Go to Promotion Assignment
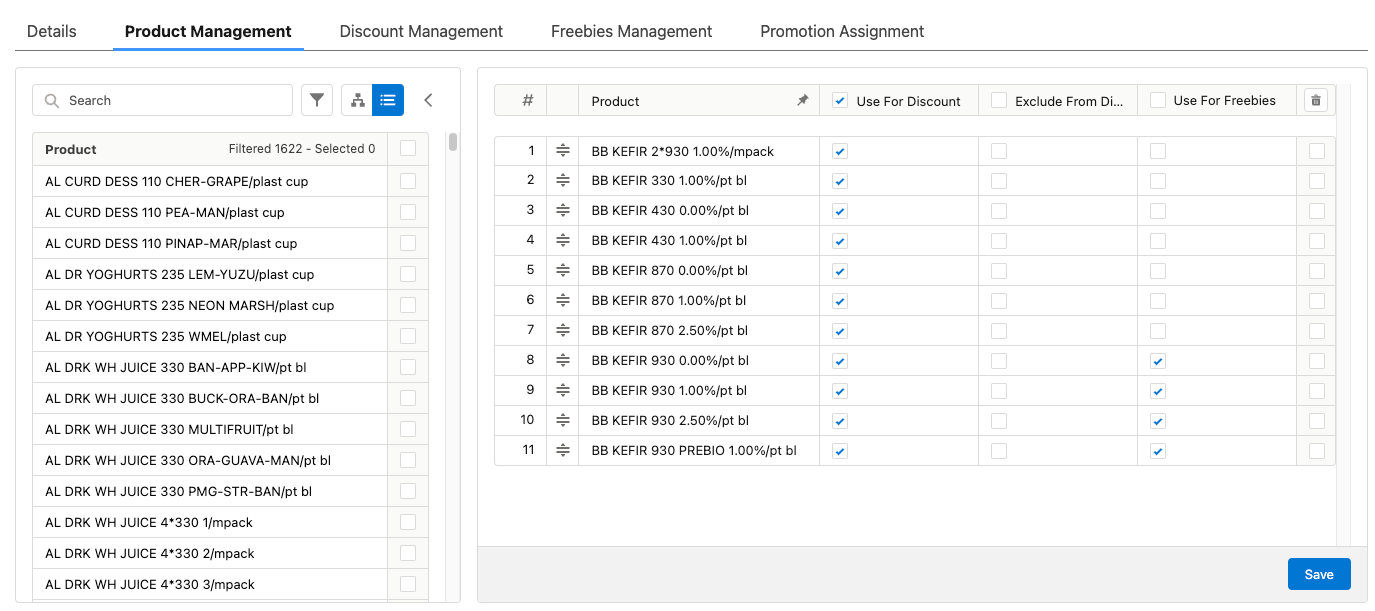1375x611 pixels. click(842, 31)
